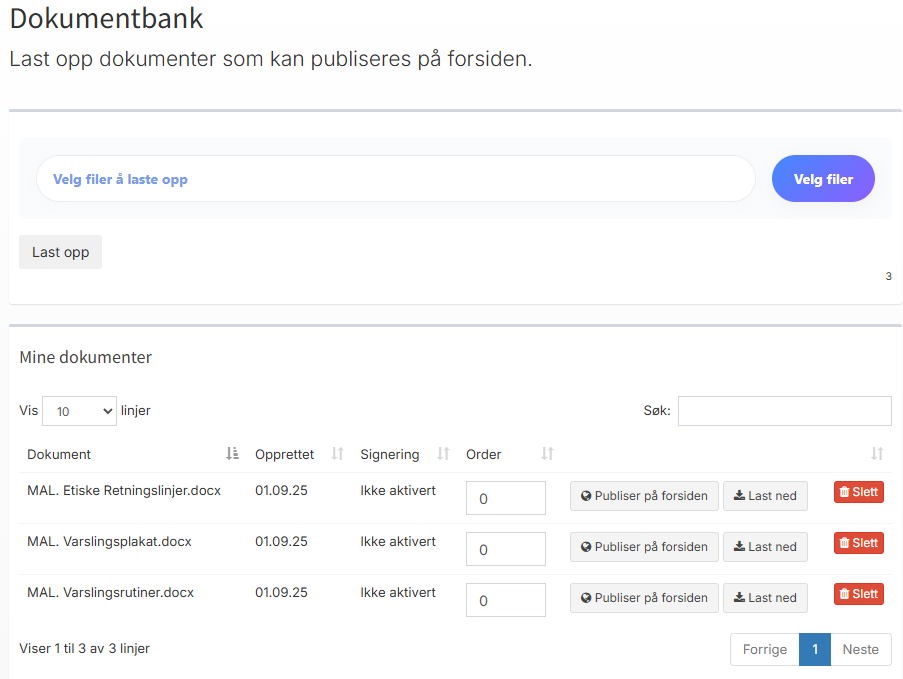The height and width of the screenshot is (679, 903).
Task: Download MAL. Varslingsrutiner.docx via Last ned
Action: point(764,598)
